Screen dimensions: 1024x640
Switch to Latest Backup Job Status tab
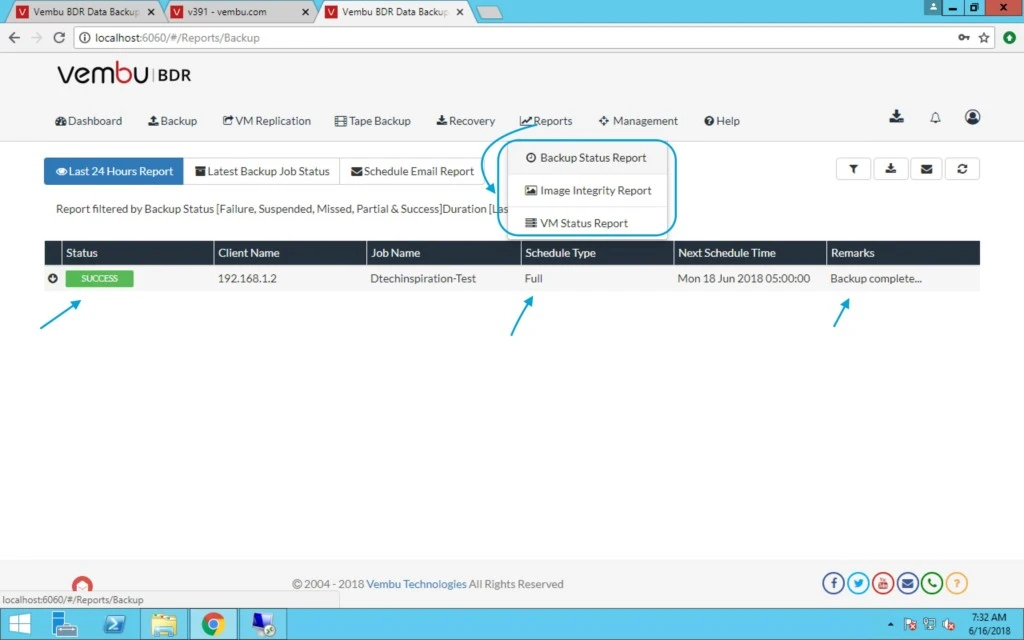coord(262,171)
